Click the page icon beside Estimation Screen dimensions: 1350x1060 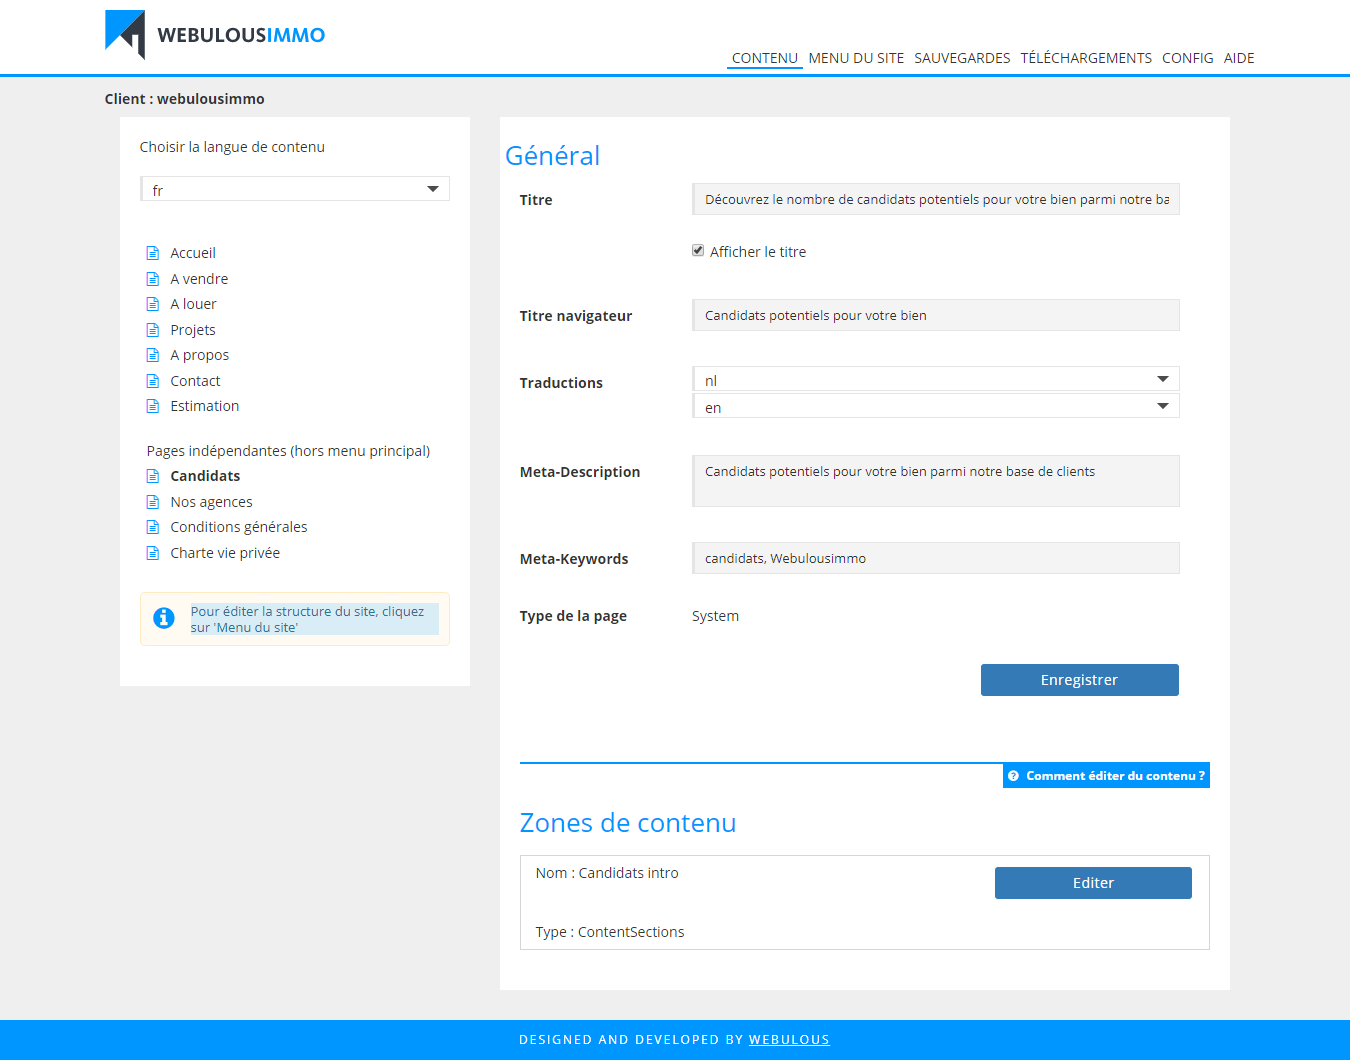coord(153,406)
